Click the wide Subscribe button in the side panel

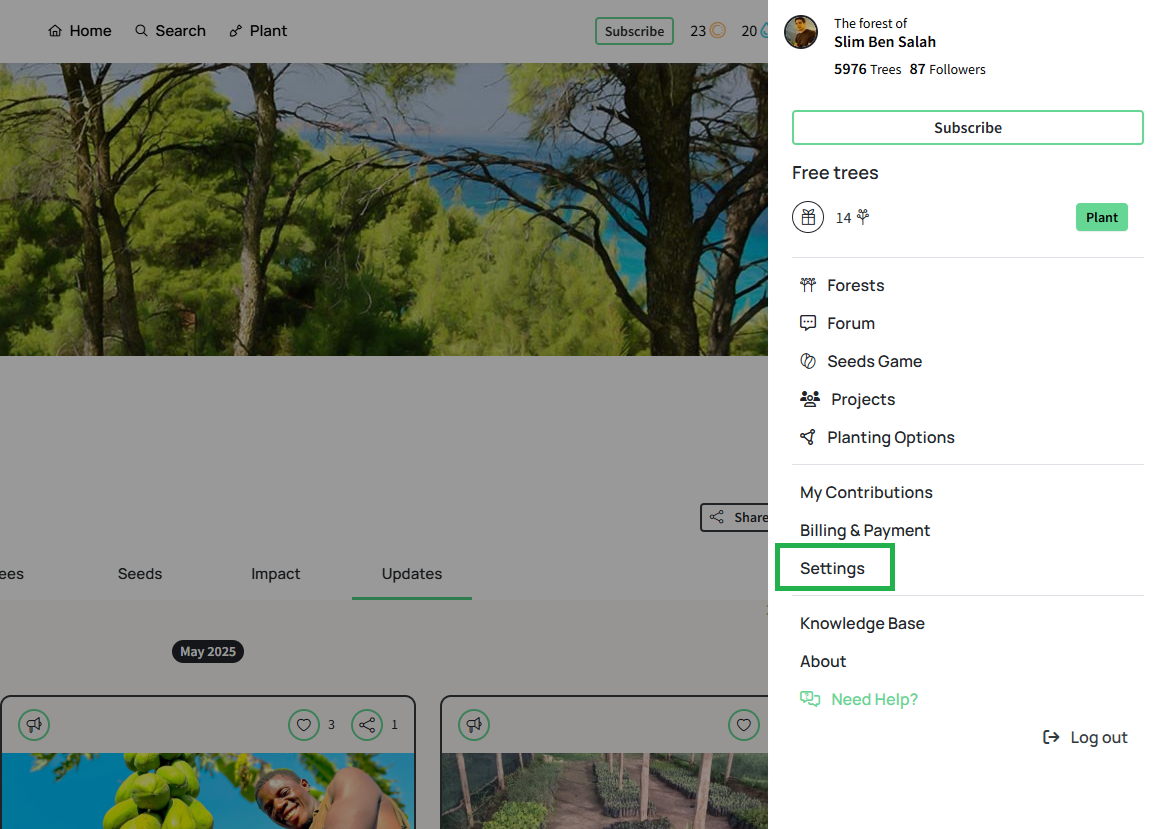pyautogui.click(x=967, y=128)
